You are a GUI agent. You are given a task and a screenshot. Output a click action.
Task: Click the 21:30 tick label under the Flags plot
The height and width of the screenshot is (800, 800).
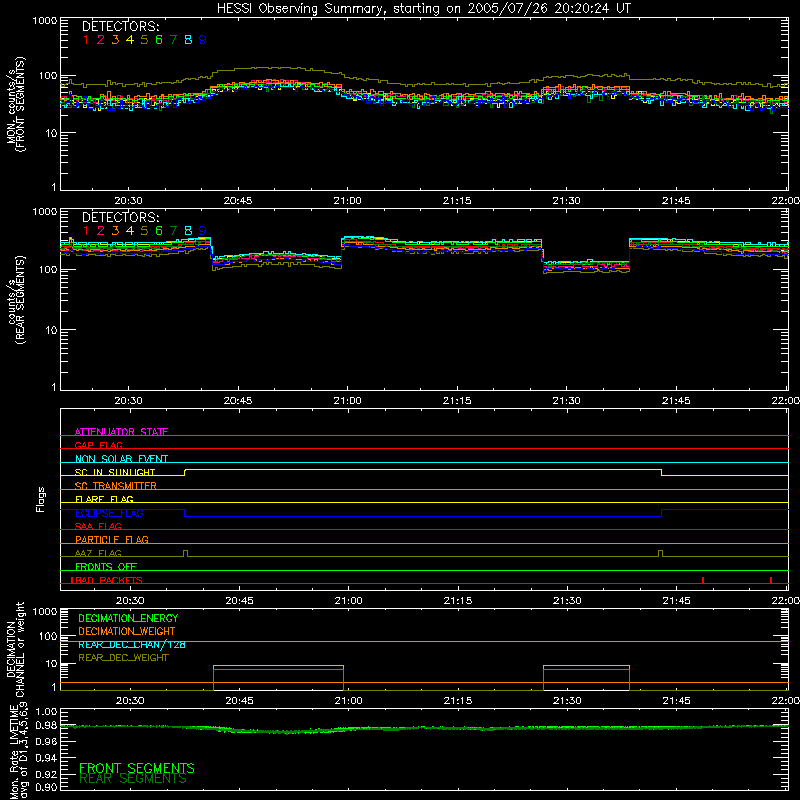tap(567, 601)
